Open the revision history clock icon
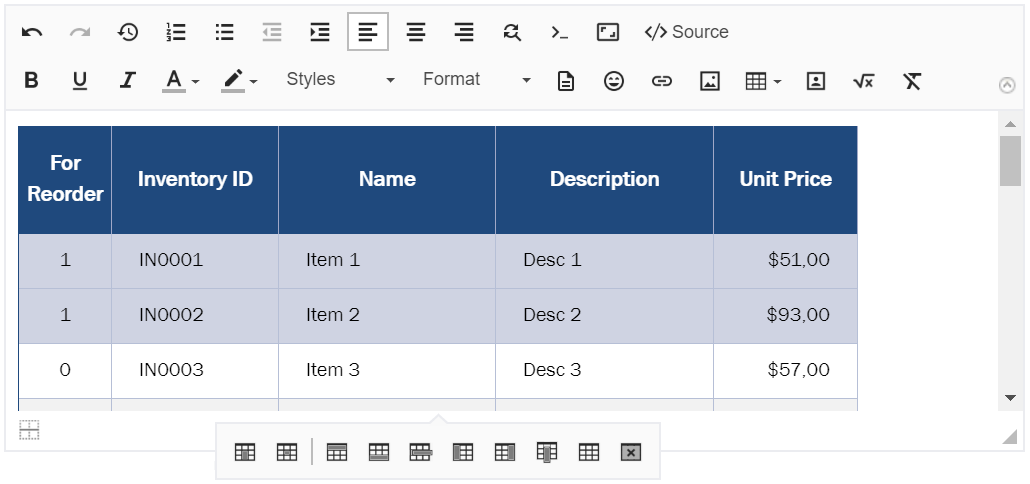 tap(128, 32)
